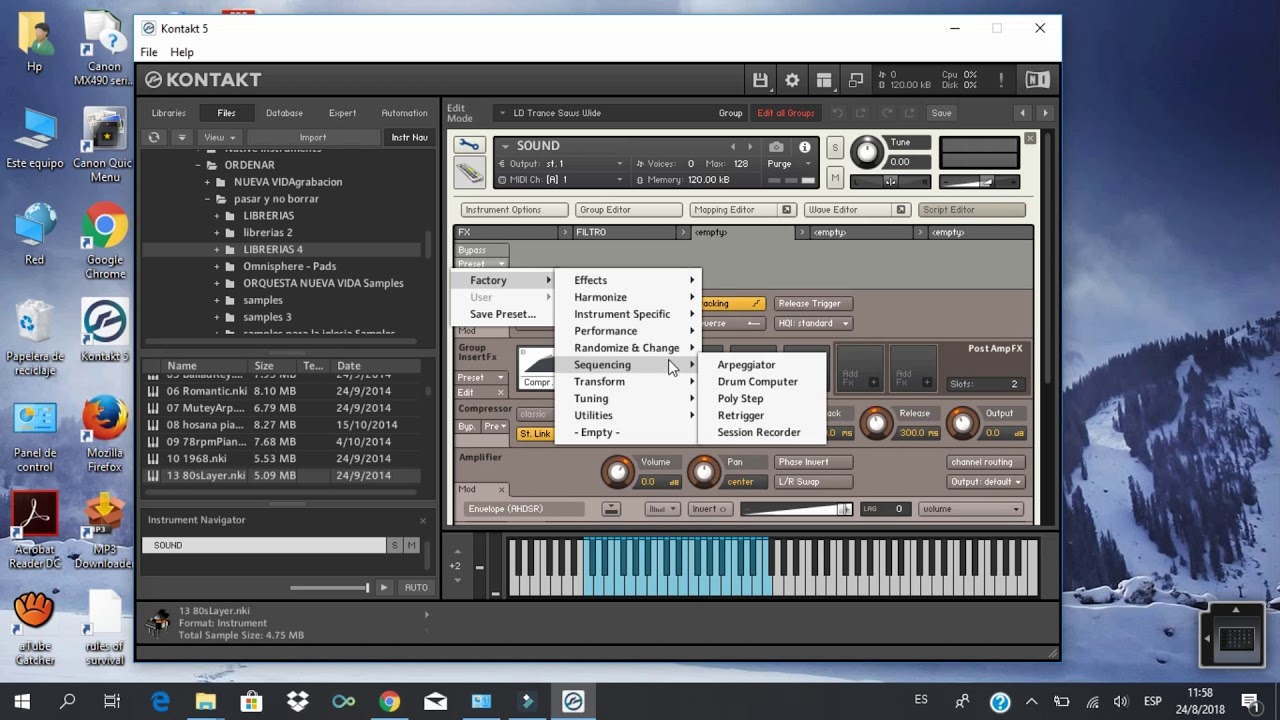Toggle AUTO preview in the browser
The width and height of the screenshot is (1280, 720).
(x=416, y=587)
